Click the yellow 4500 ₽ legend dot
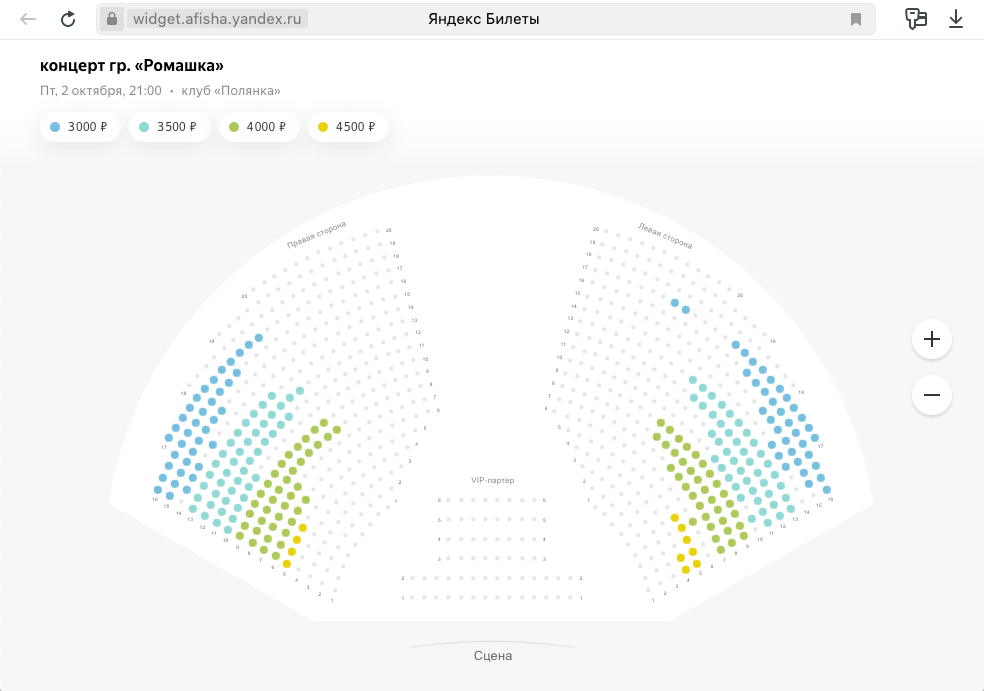Viewport: 984px width, 691px height. pos(323,127)
